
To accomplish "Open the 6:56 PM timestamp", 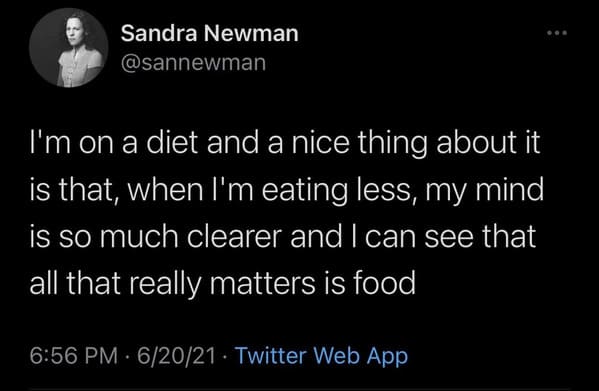I will (x=74, y=356).
